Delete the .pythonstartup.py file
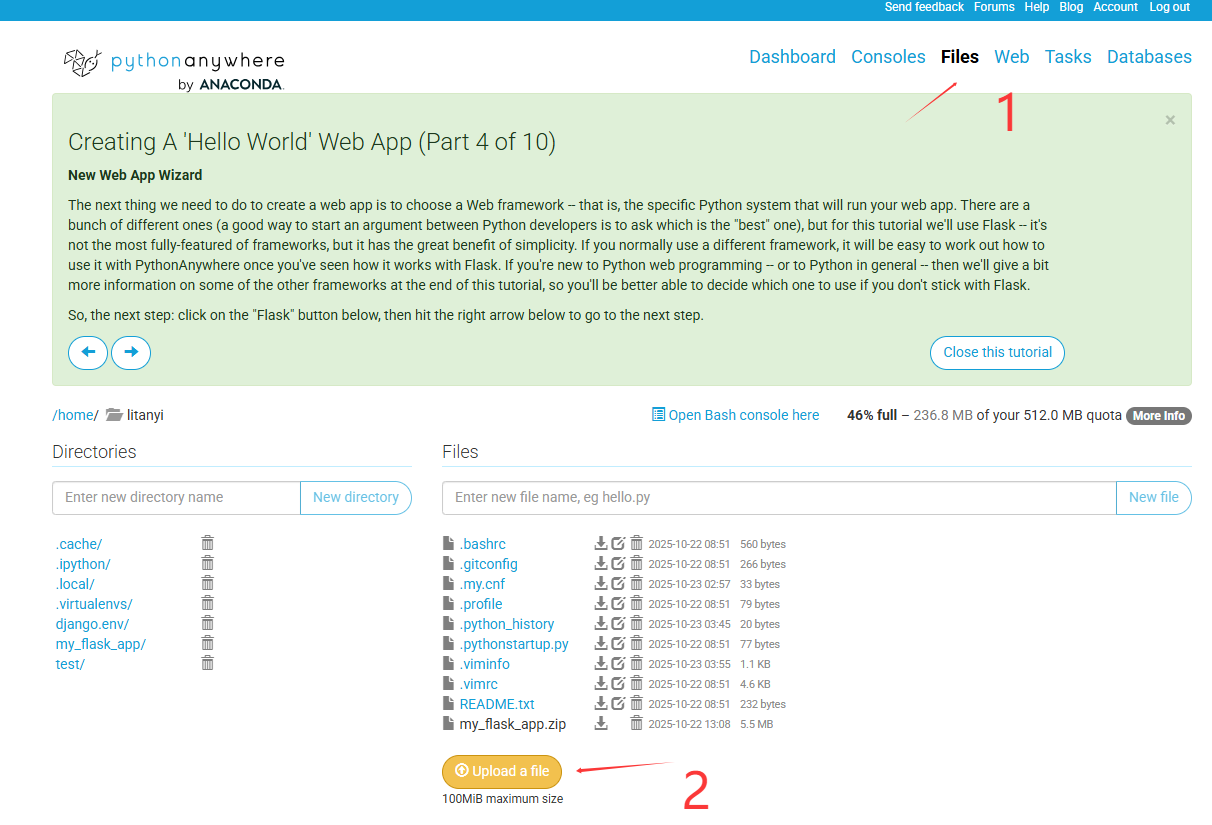 click(x=636, y=643)
